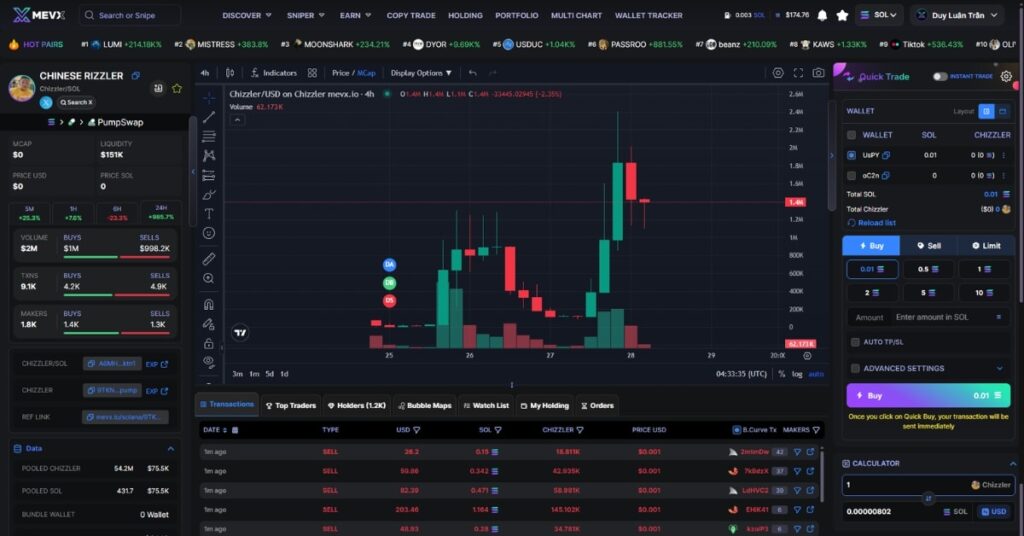
Task: Select the zoom in chart tool
Action: pyautogui.click(x=209, y=278)
